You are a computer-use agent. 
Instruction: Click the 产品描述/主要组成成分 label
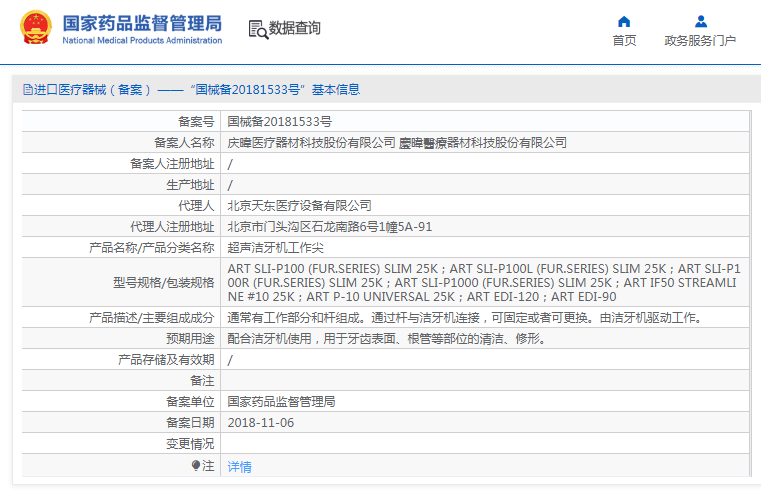click(x=151, y=318)
